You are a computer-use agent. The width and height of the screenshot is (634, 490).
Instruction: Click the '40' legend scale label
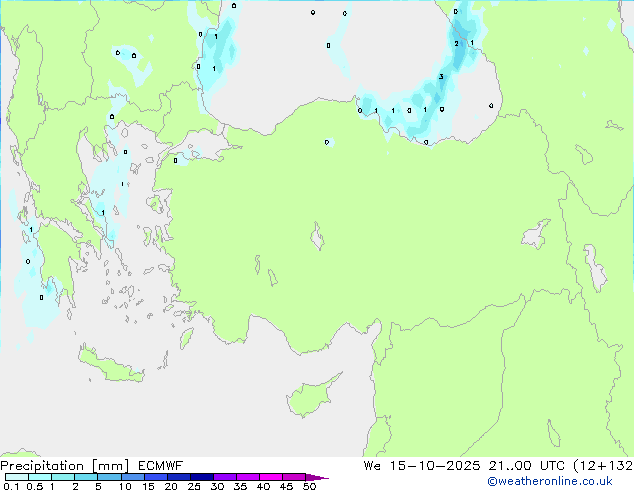tap(263, 486)
